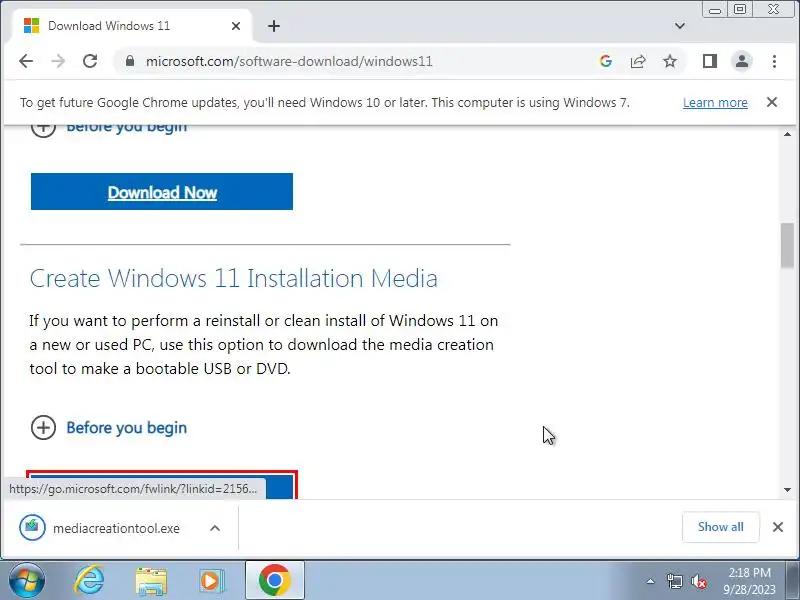
Task: Click Show all downloads
Action: coord(720,527)
